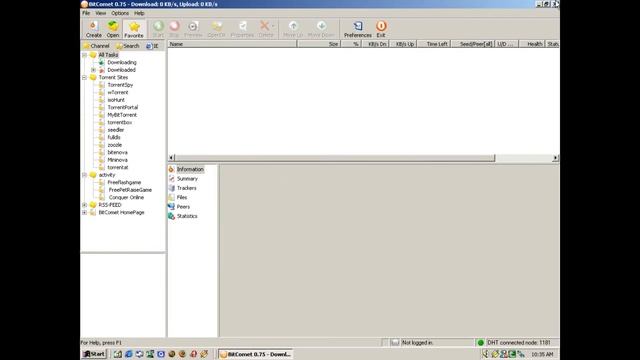Click the Create torrent toolbar icon
The height and width of the screenshot is (360, 640).
(x=93, y=29)
